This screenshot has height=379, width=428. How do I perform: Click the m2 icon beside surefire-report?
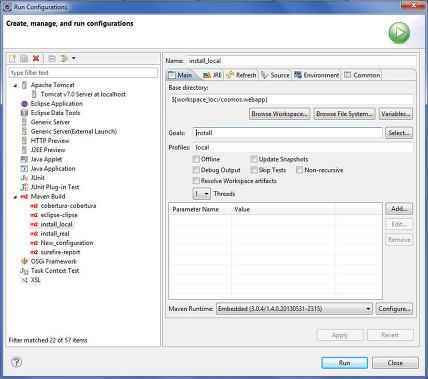(34, 252)
